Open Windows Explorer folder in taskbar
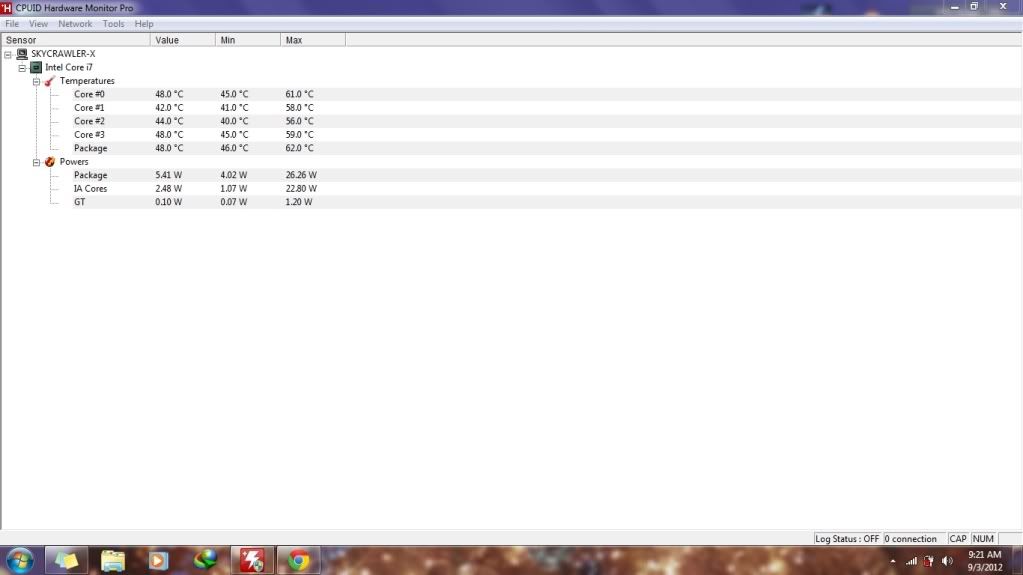Screen dimensions: 1023x575 (113, 560)
